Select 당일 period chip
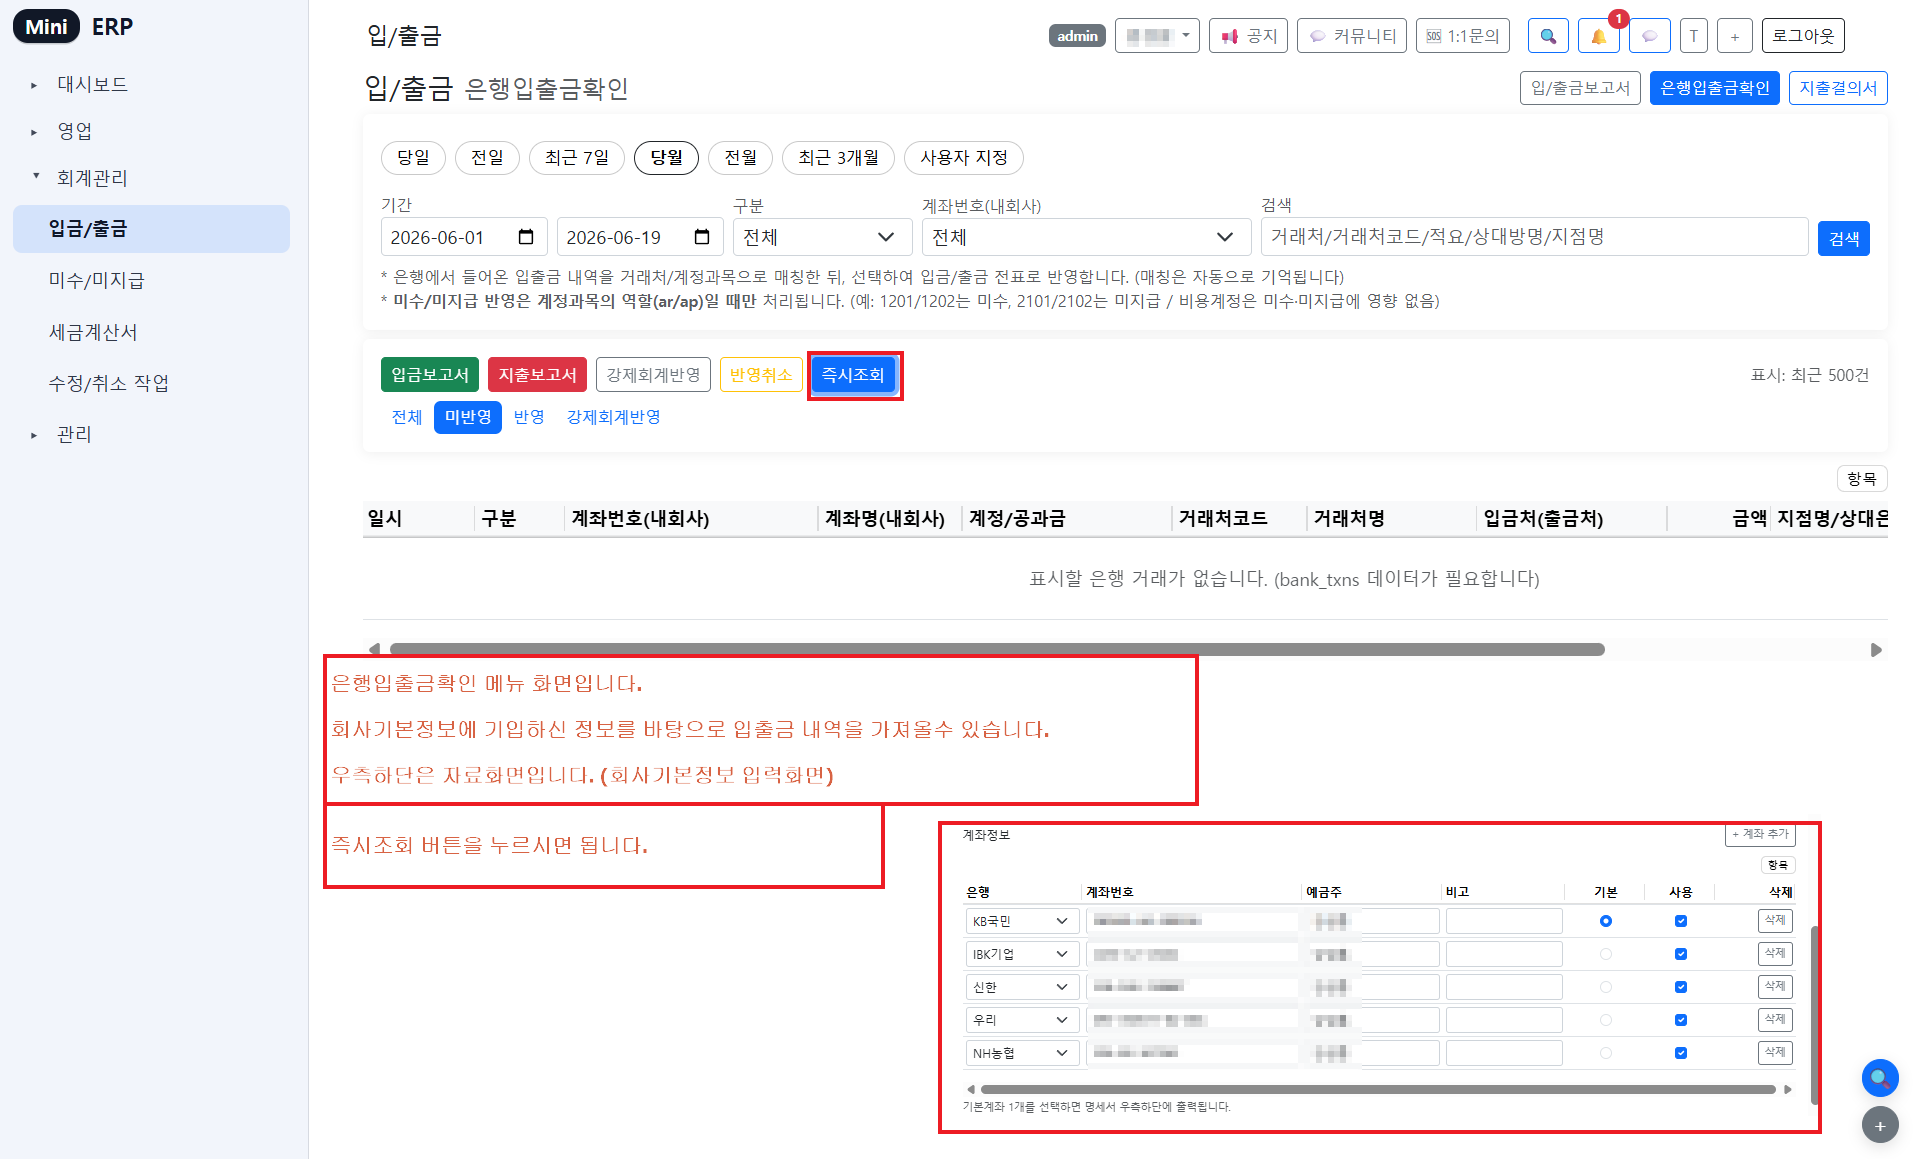This screenshot has height=1159, width=1918. 413,158
